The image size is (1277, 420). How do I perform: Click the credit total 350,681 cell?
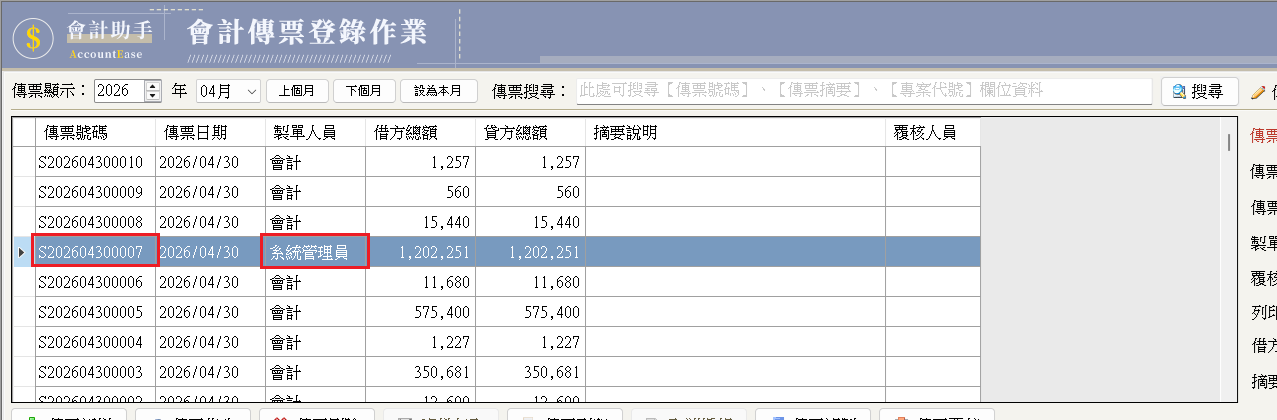tap(530, 372)
